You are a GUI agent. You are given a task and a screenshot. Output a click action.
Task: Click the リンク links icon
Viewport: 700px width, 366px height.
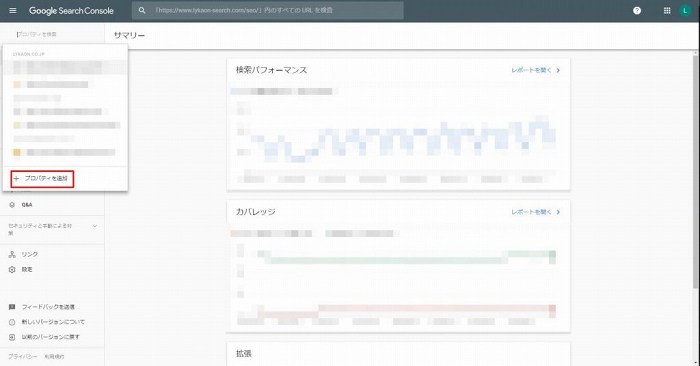(12, 254)
